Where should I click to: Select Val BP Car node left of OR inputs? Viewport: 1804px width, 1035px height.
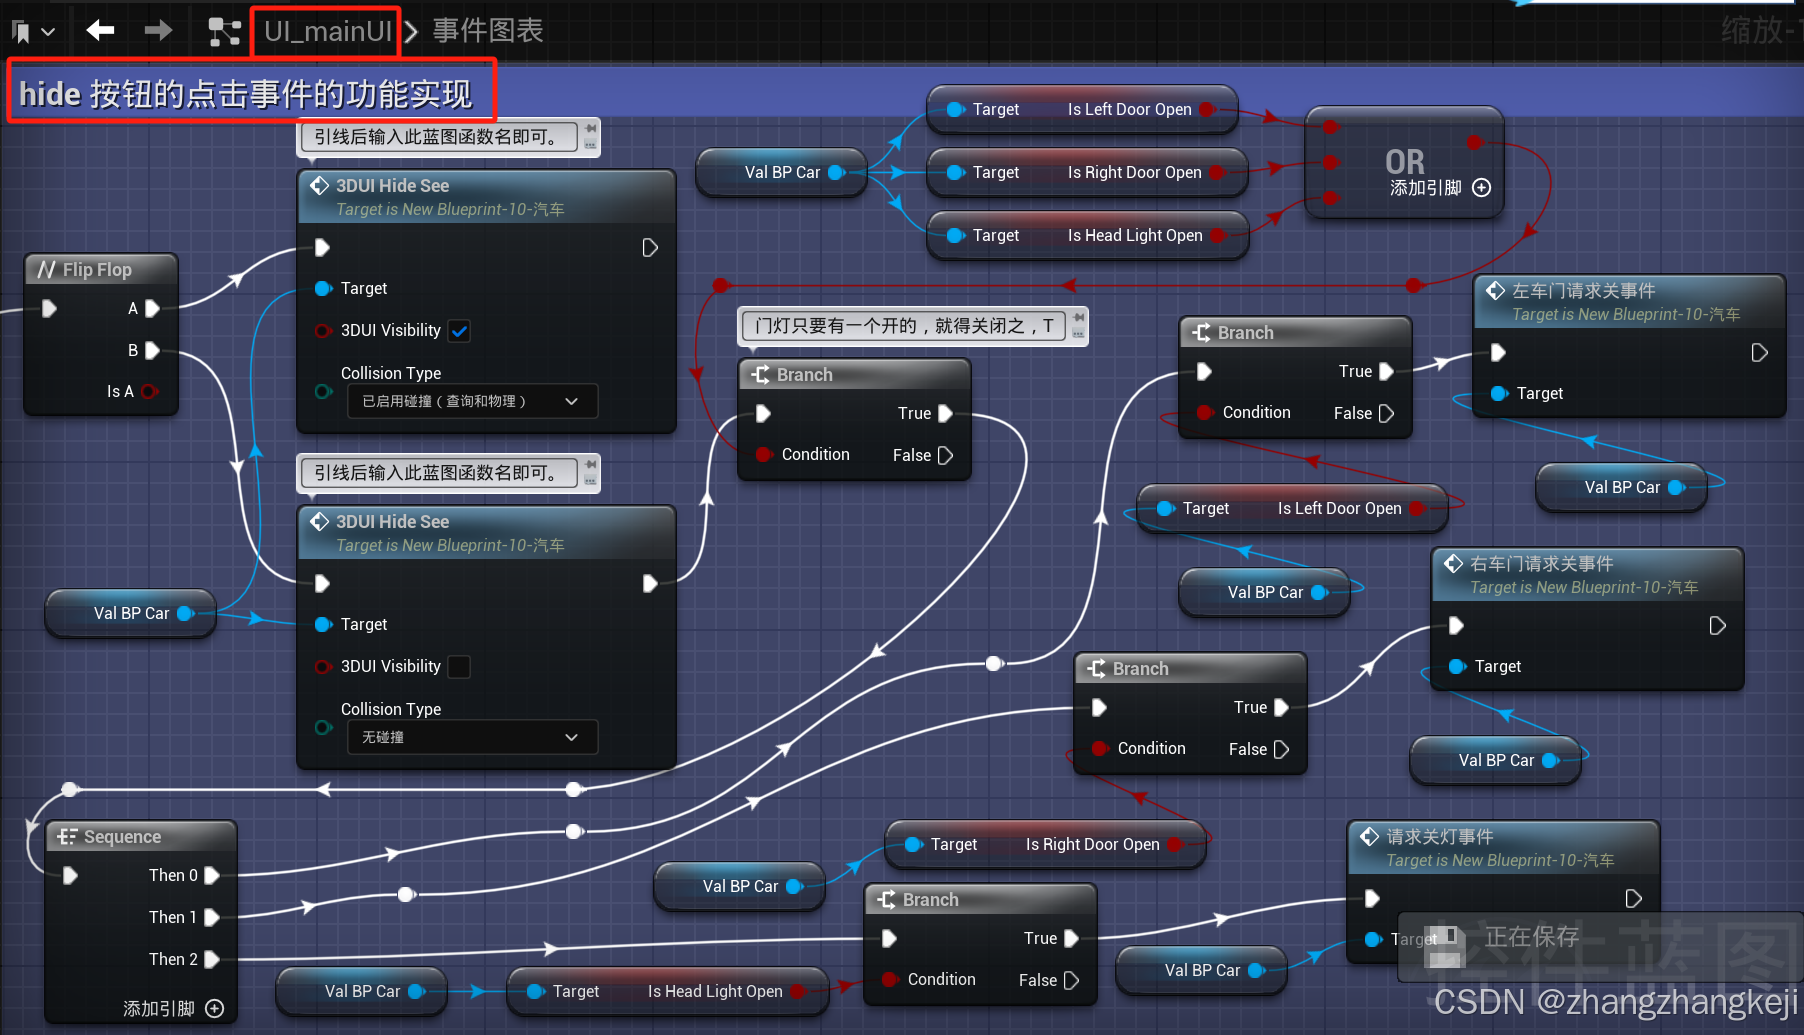pyautogui.click(x=781, y=173)
